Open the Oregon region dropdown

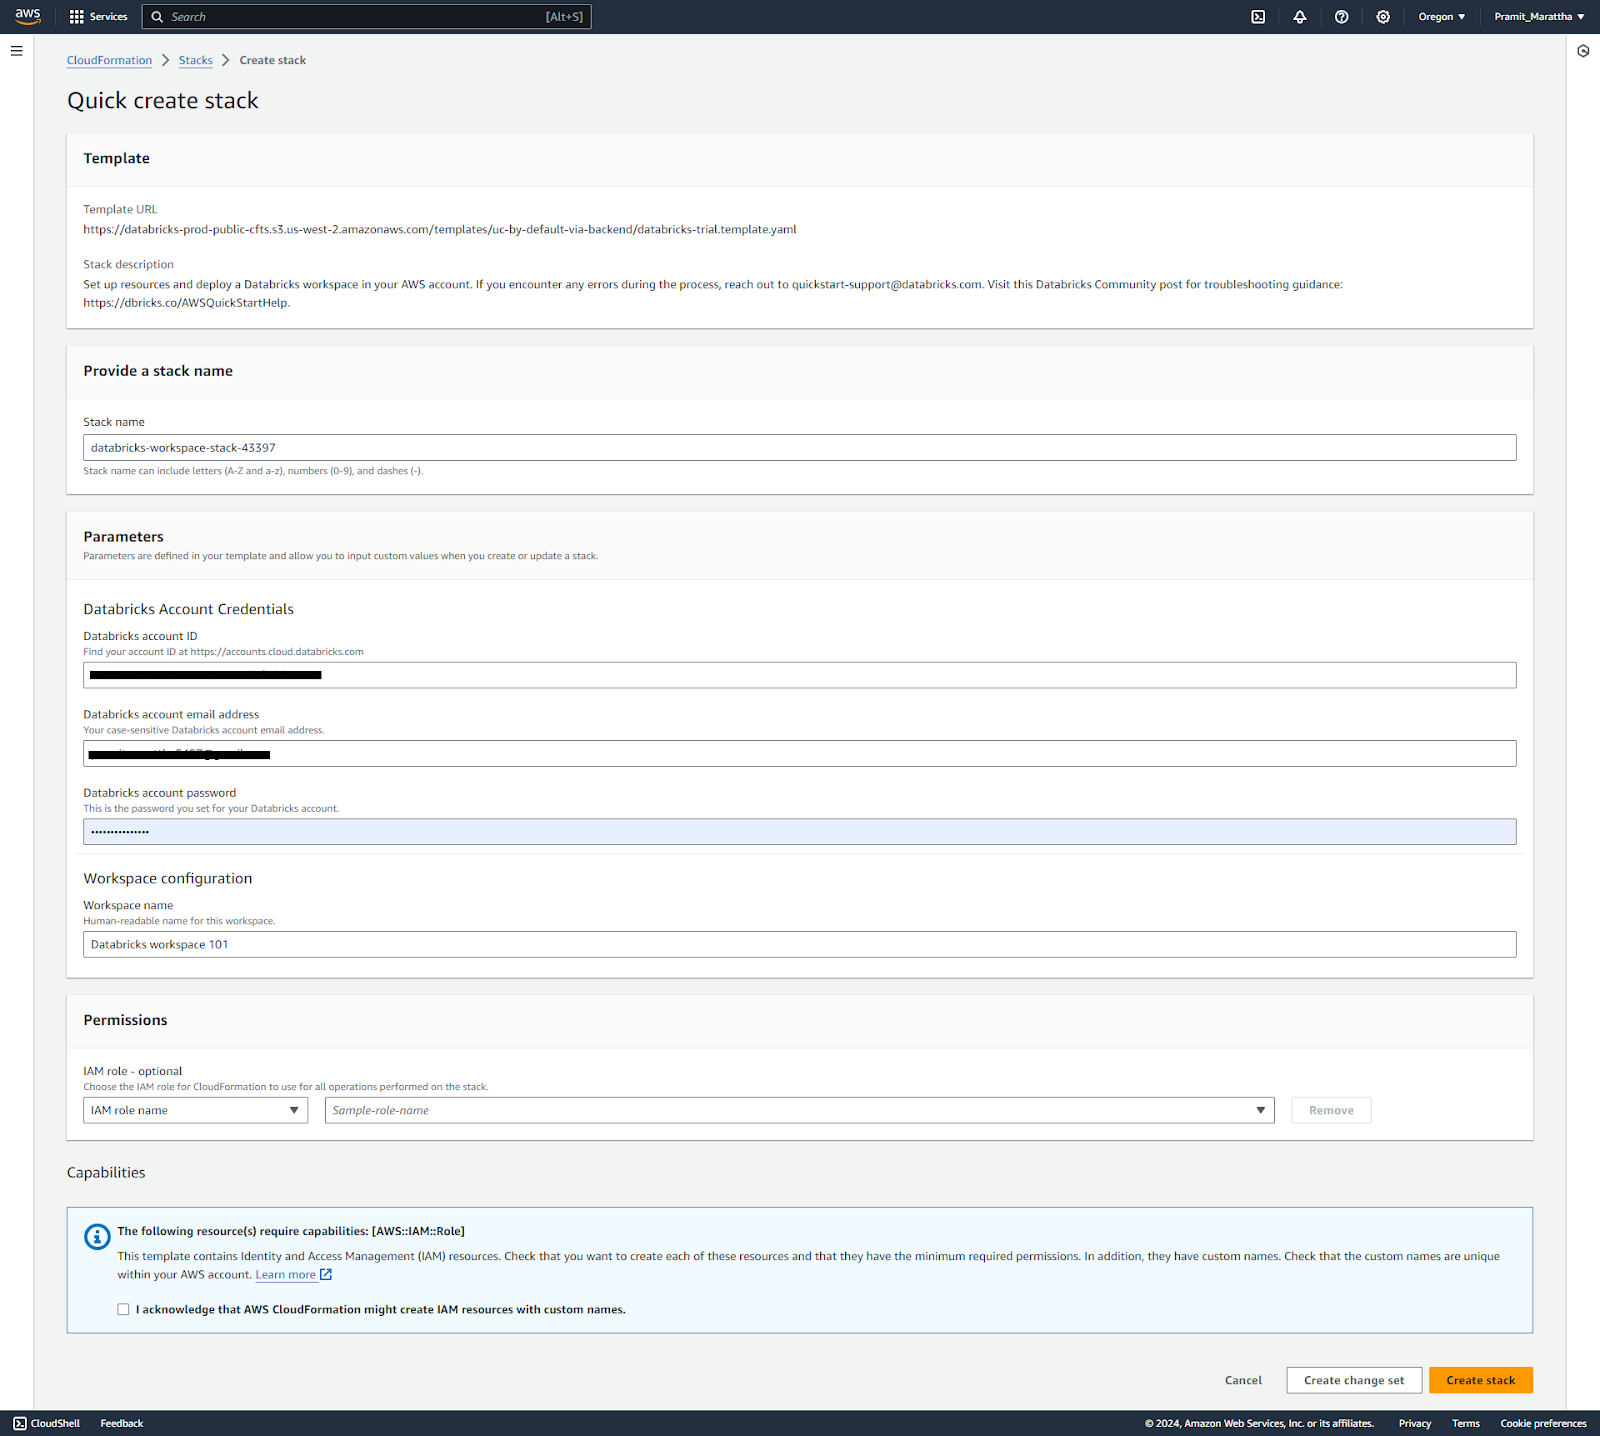point(1441,17)
